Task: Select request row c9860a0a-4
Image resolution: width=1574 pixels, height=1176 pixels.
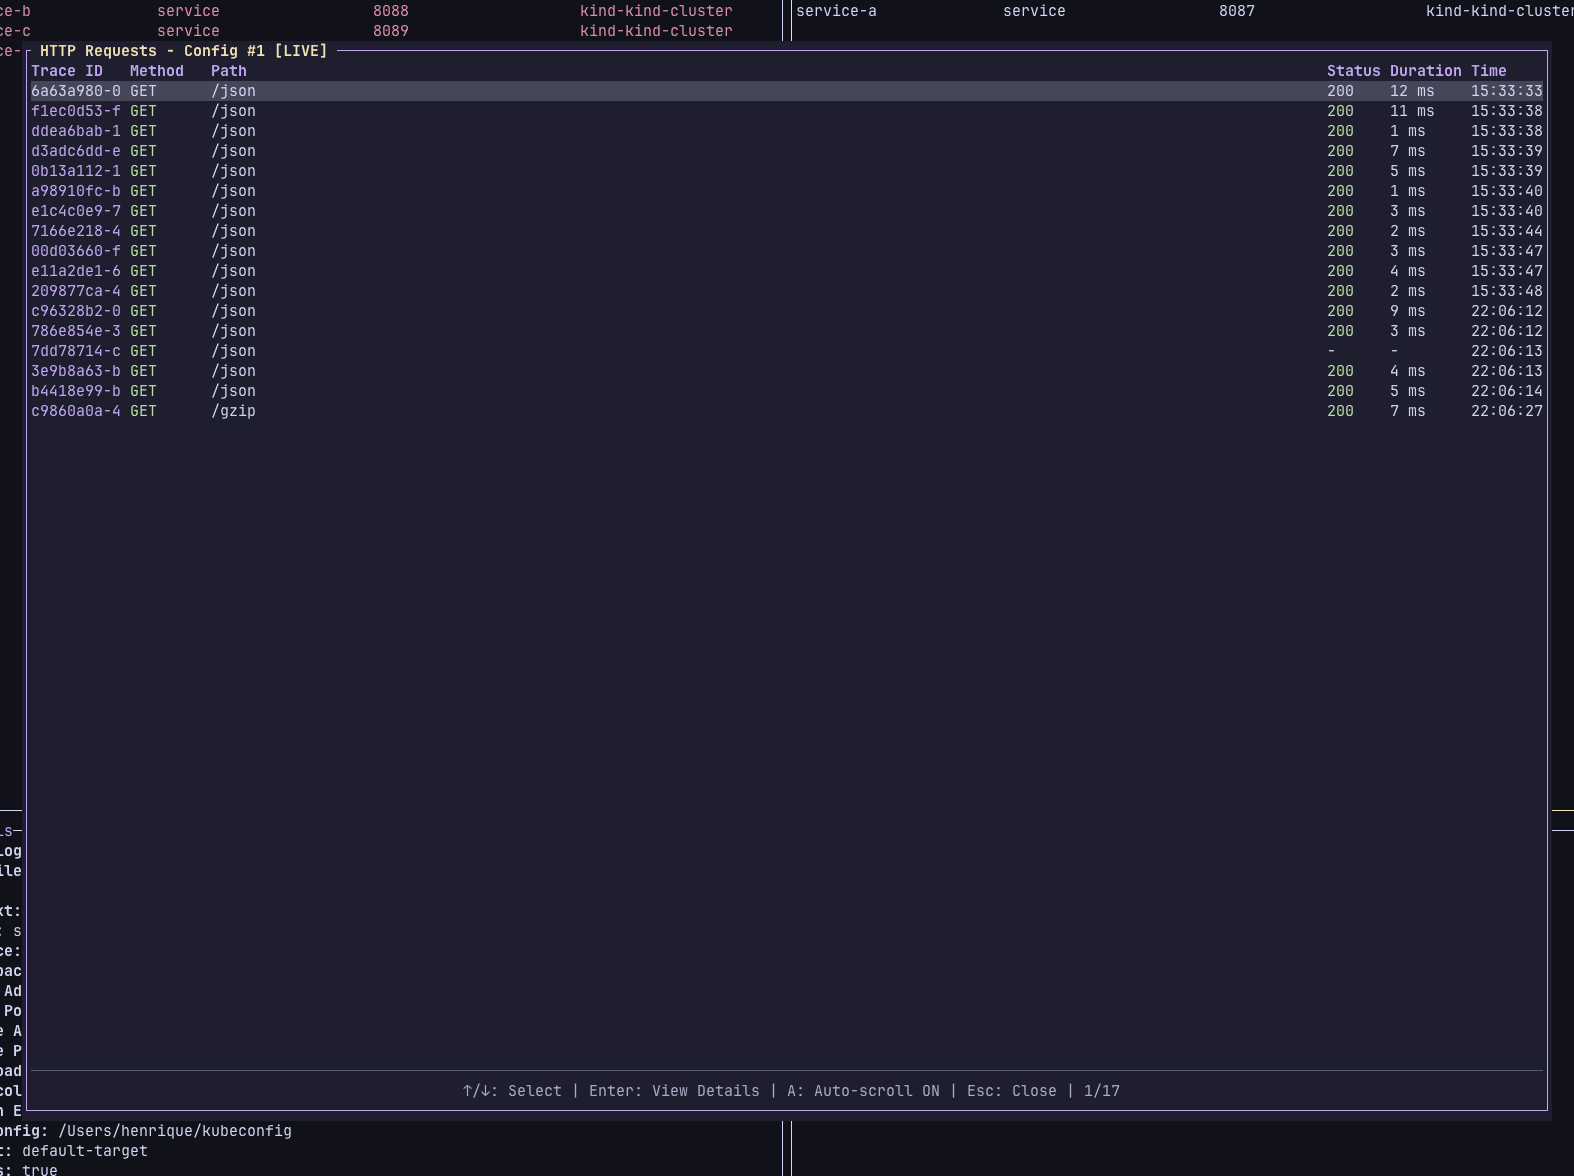Action: [x=787, y=411]
